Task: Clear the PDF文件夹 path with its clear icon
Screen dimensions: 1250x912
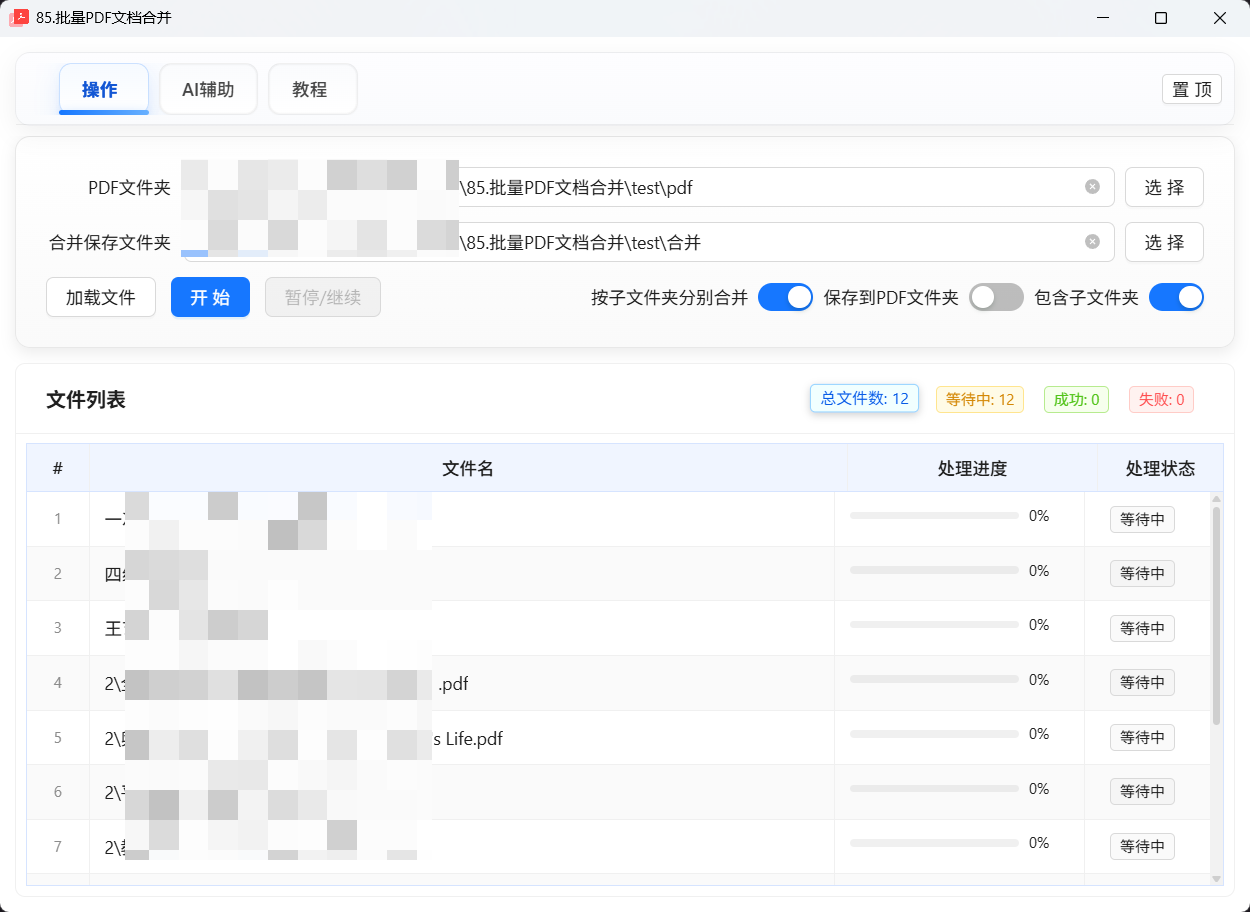Action: tap(1091, 186)
